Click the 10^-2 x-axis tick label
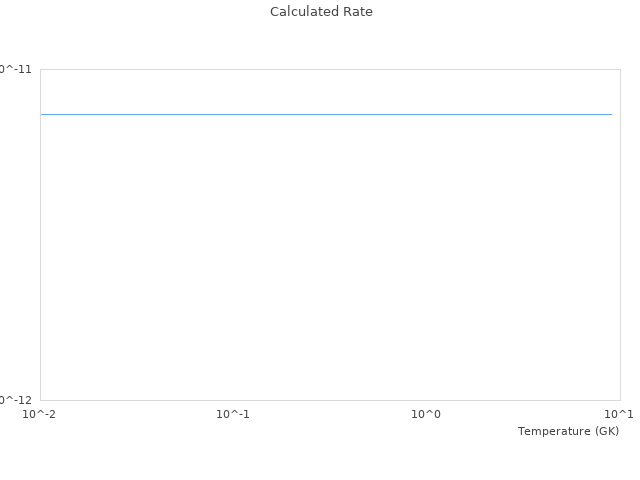The width and height of the screenshot is (640, 480). click(40, 414)
